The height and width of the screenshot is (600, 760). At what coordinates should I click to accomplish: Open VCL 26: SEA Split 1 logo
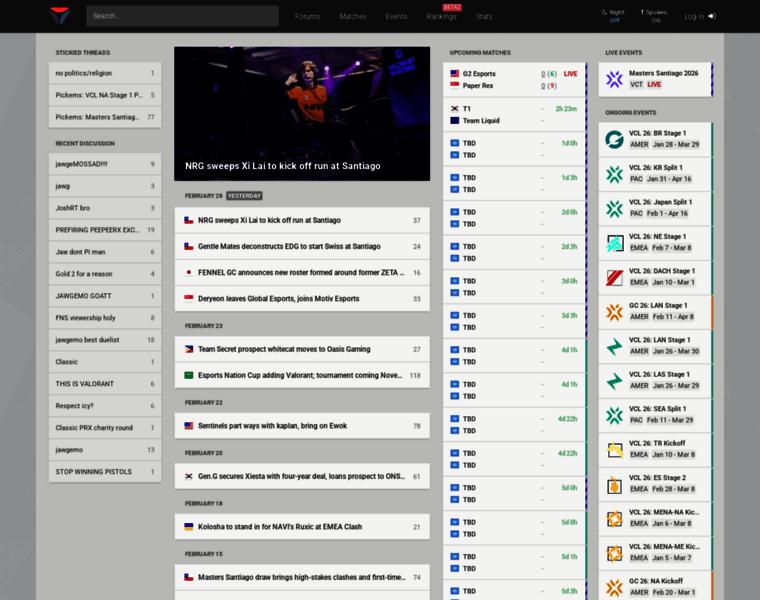click(x=614, y=415)
